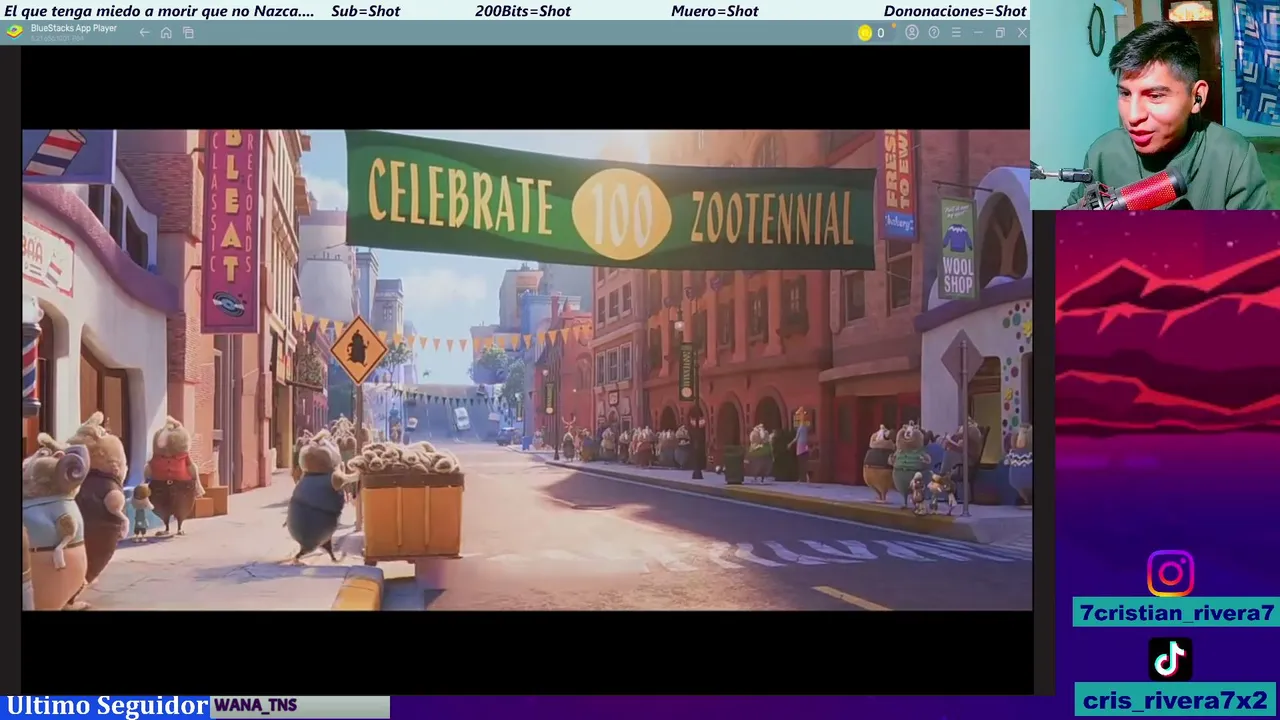Close the BlueStacks App Player
The width and height of the screenshot is (1280, 720).
click(1022, 33)
